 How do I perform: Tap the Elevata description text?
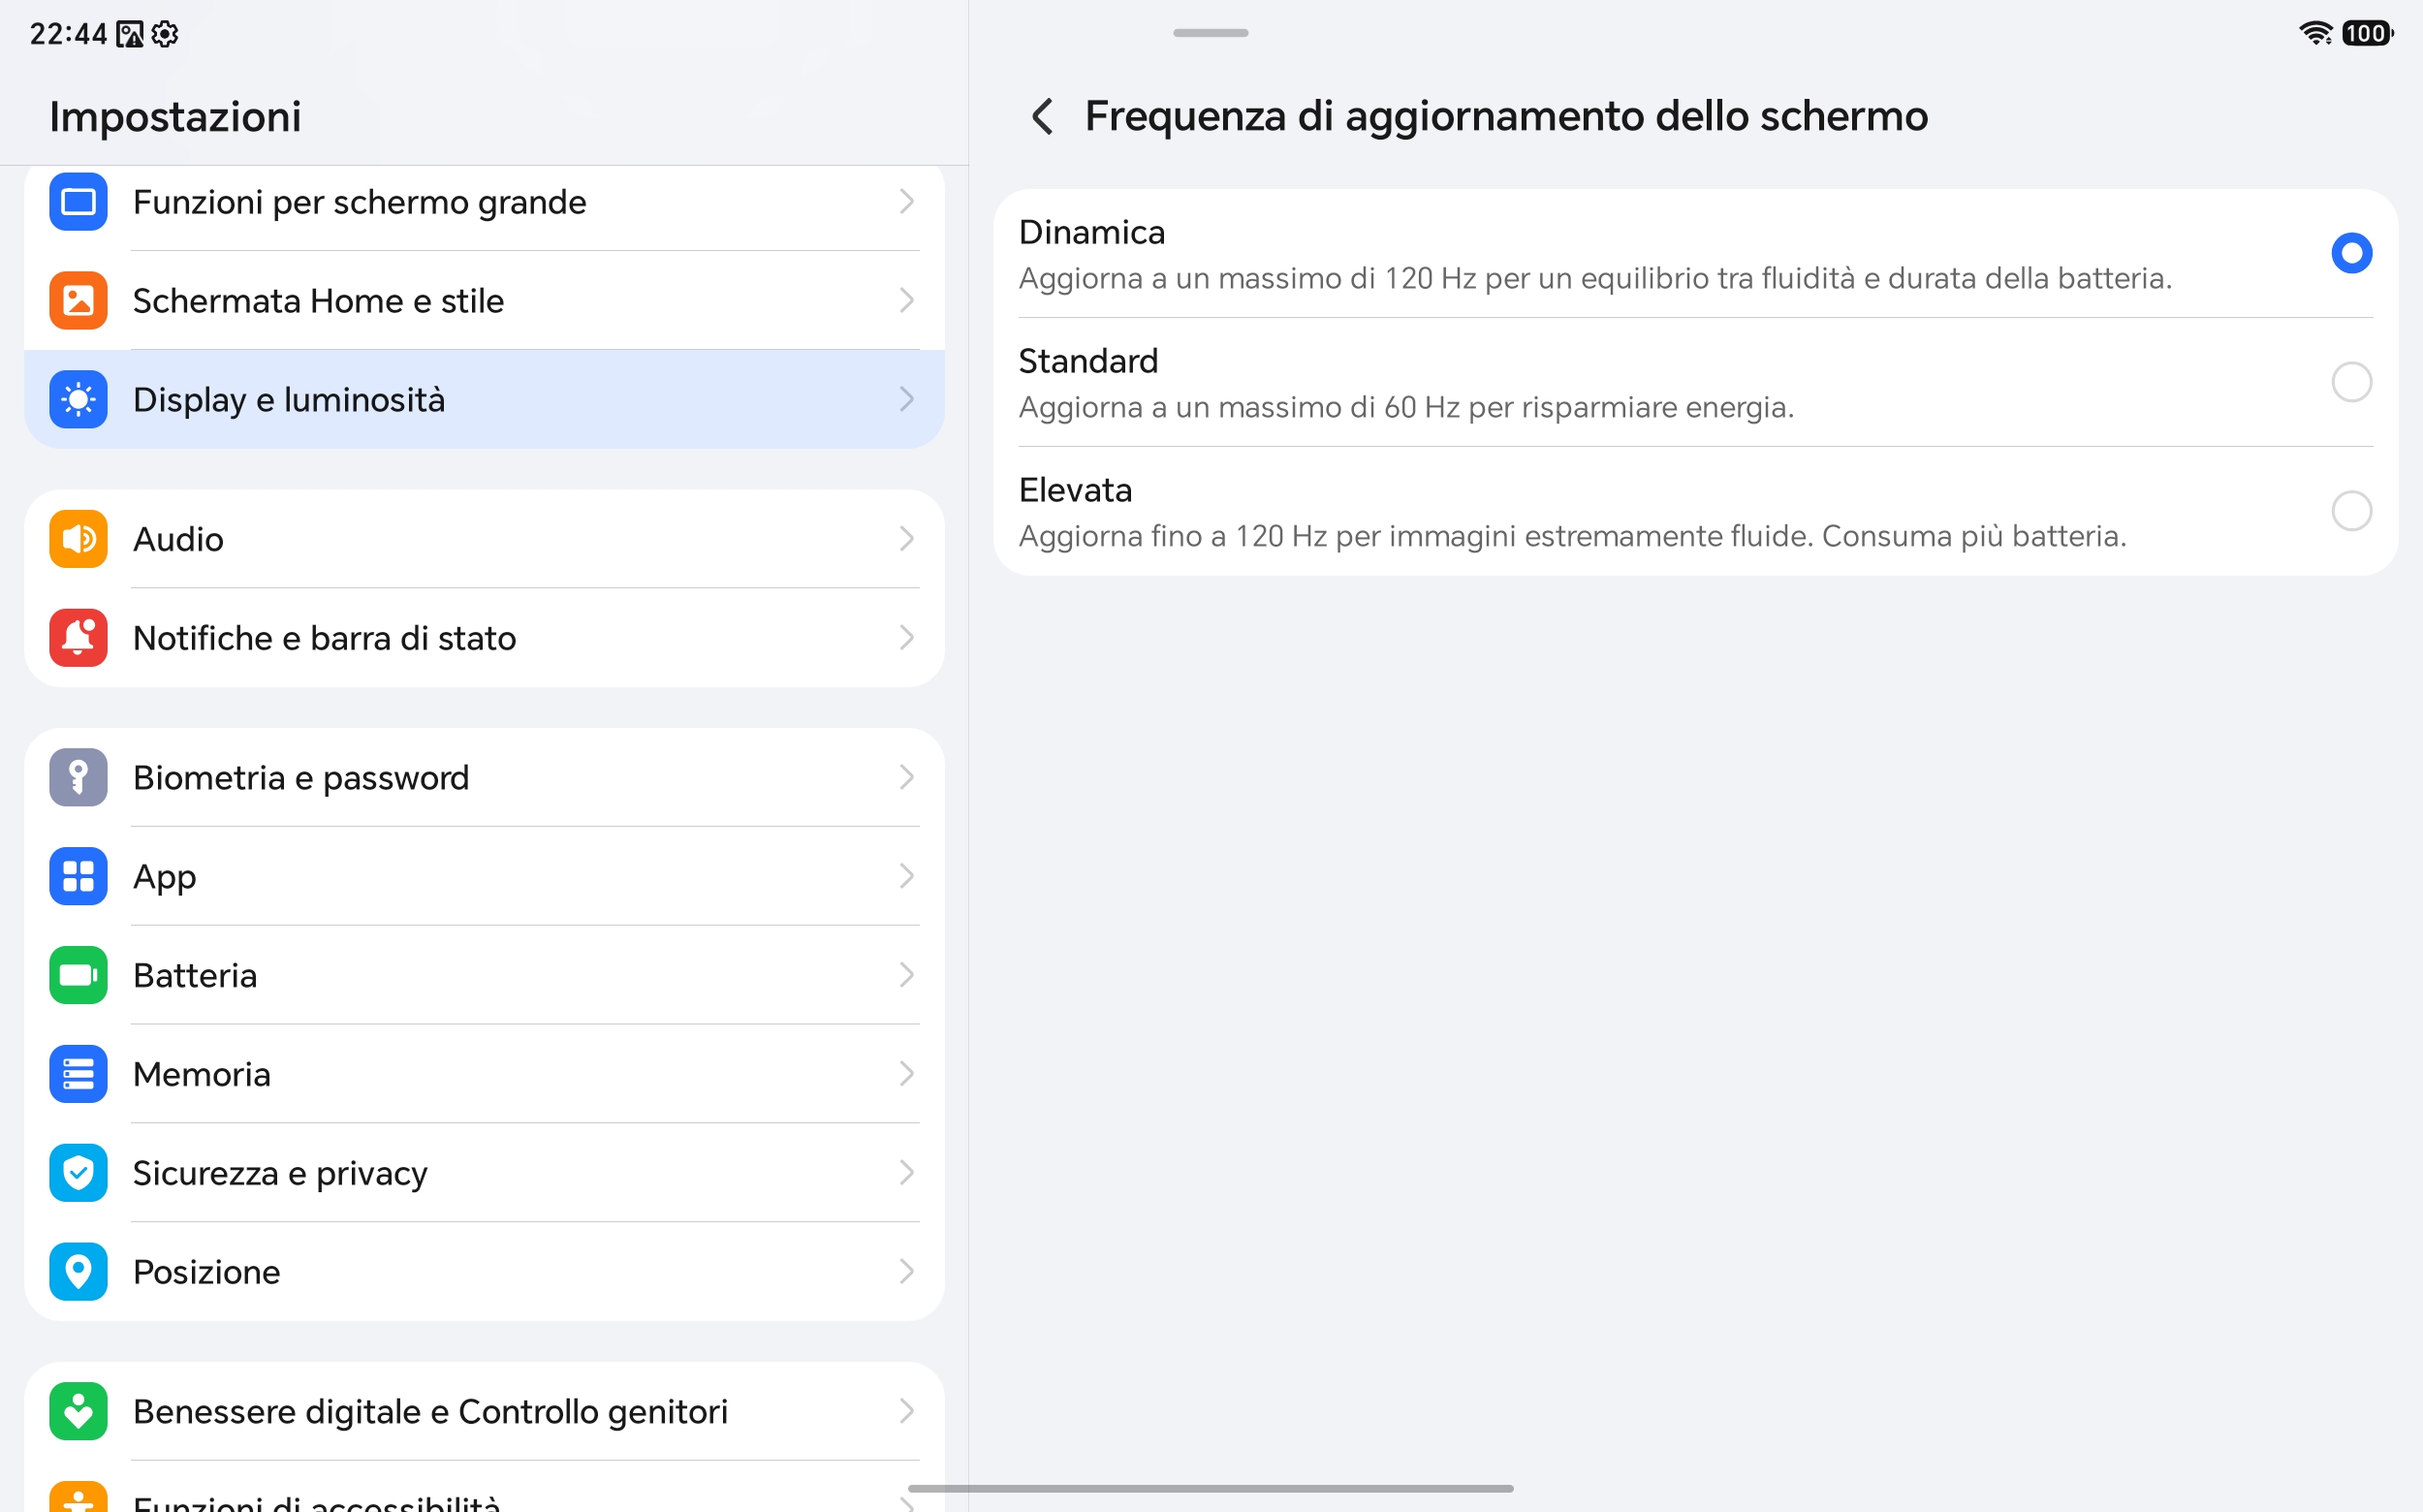point(1572,537)
